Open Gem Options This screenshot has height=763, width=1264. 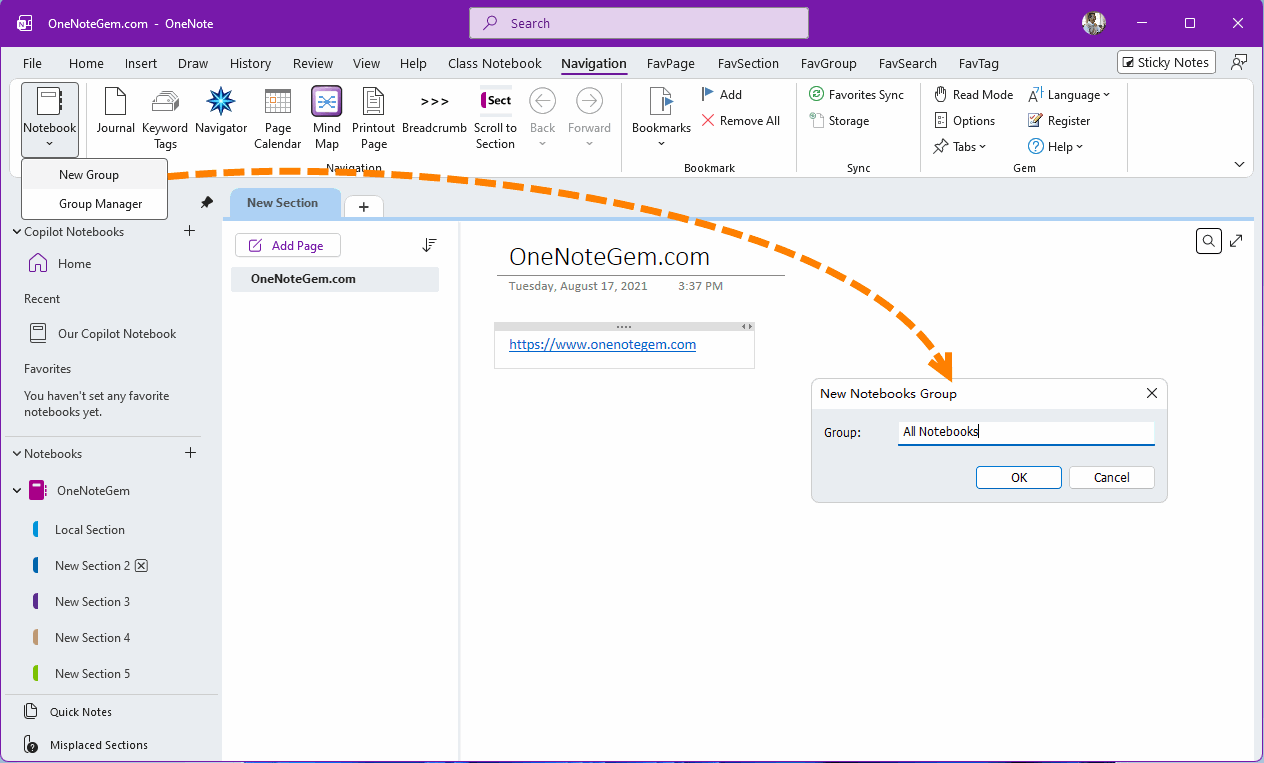click(964, 120)
